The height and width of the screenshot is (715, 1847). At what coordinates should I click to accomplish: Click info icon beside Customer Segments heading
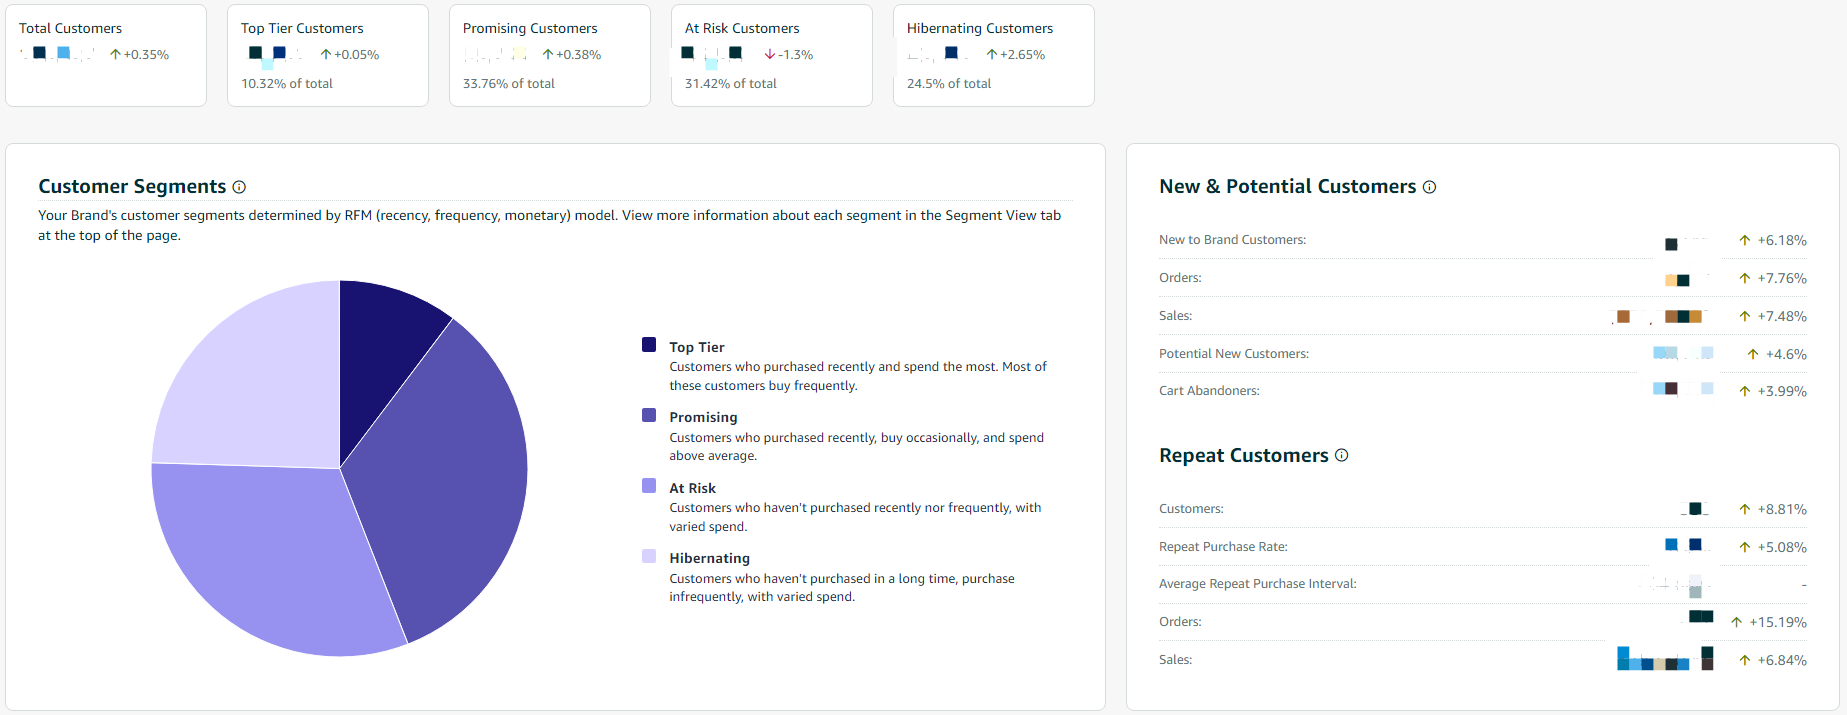(239, 187)
